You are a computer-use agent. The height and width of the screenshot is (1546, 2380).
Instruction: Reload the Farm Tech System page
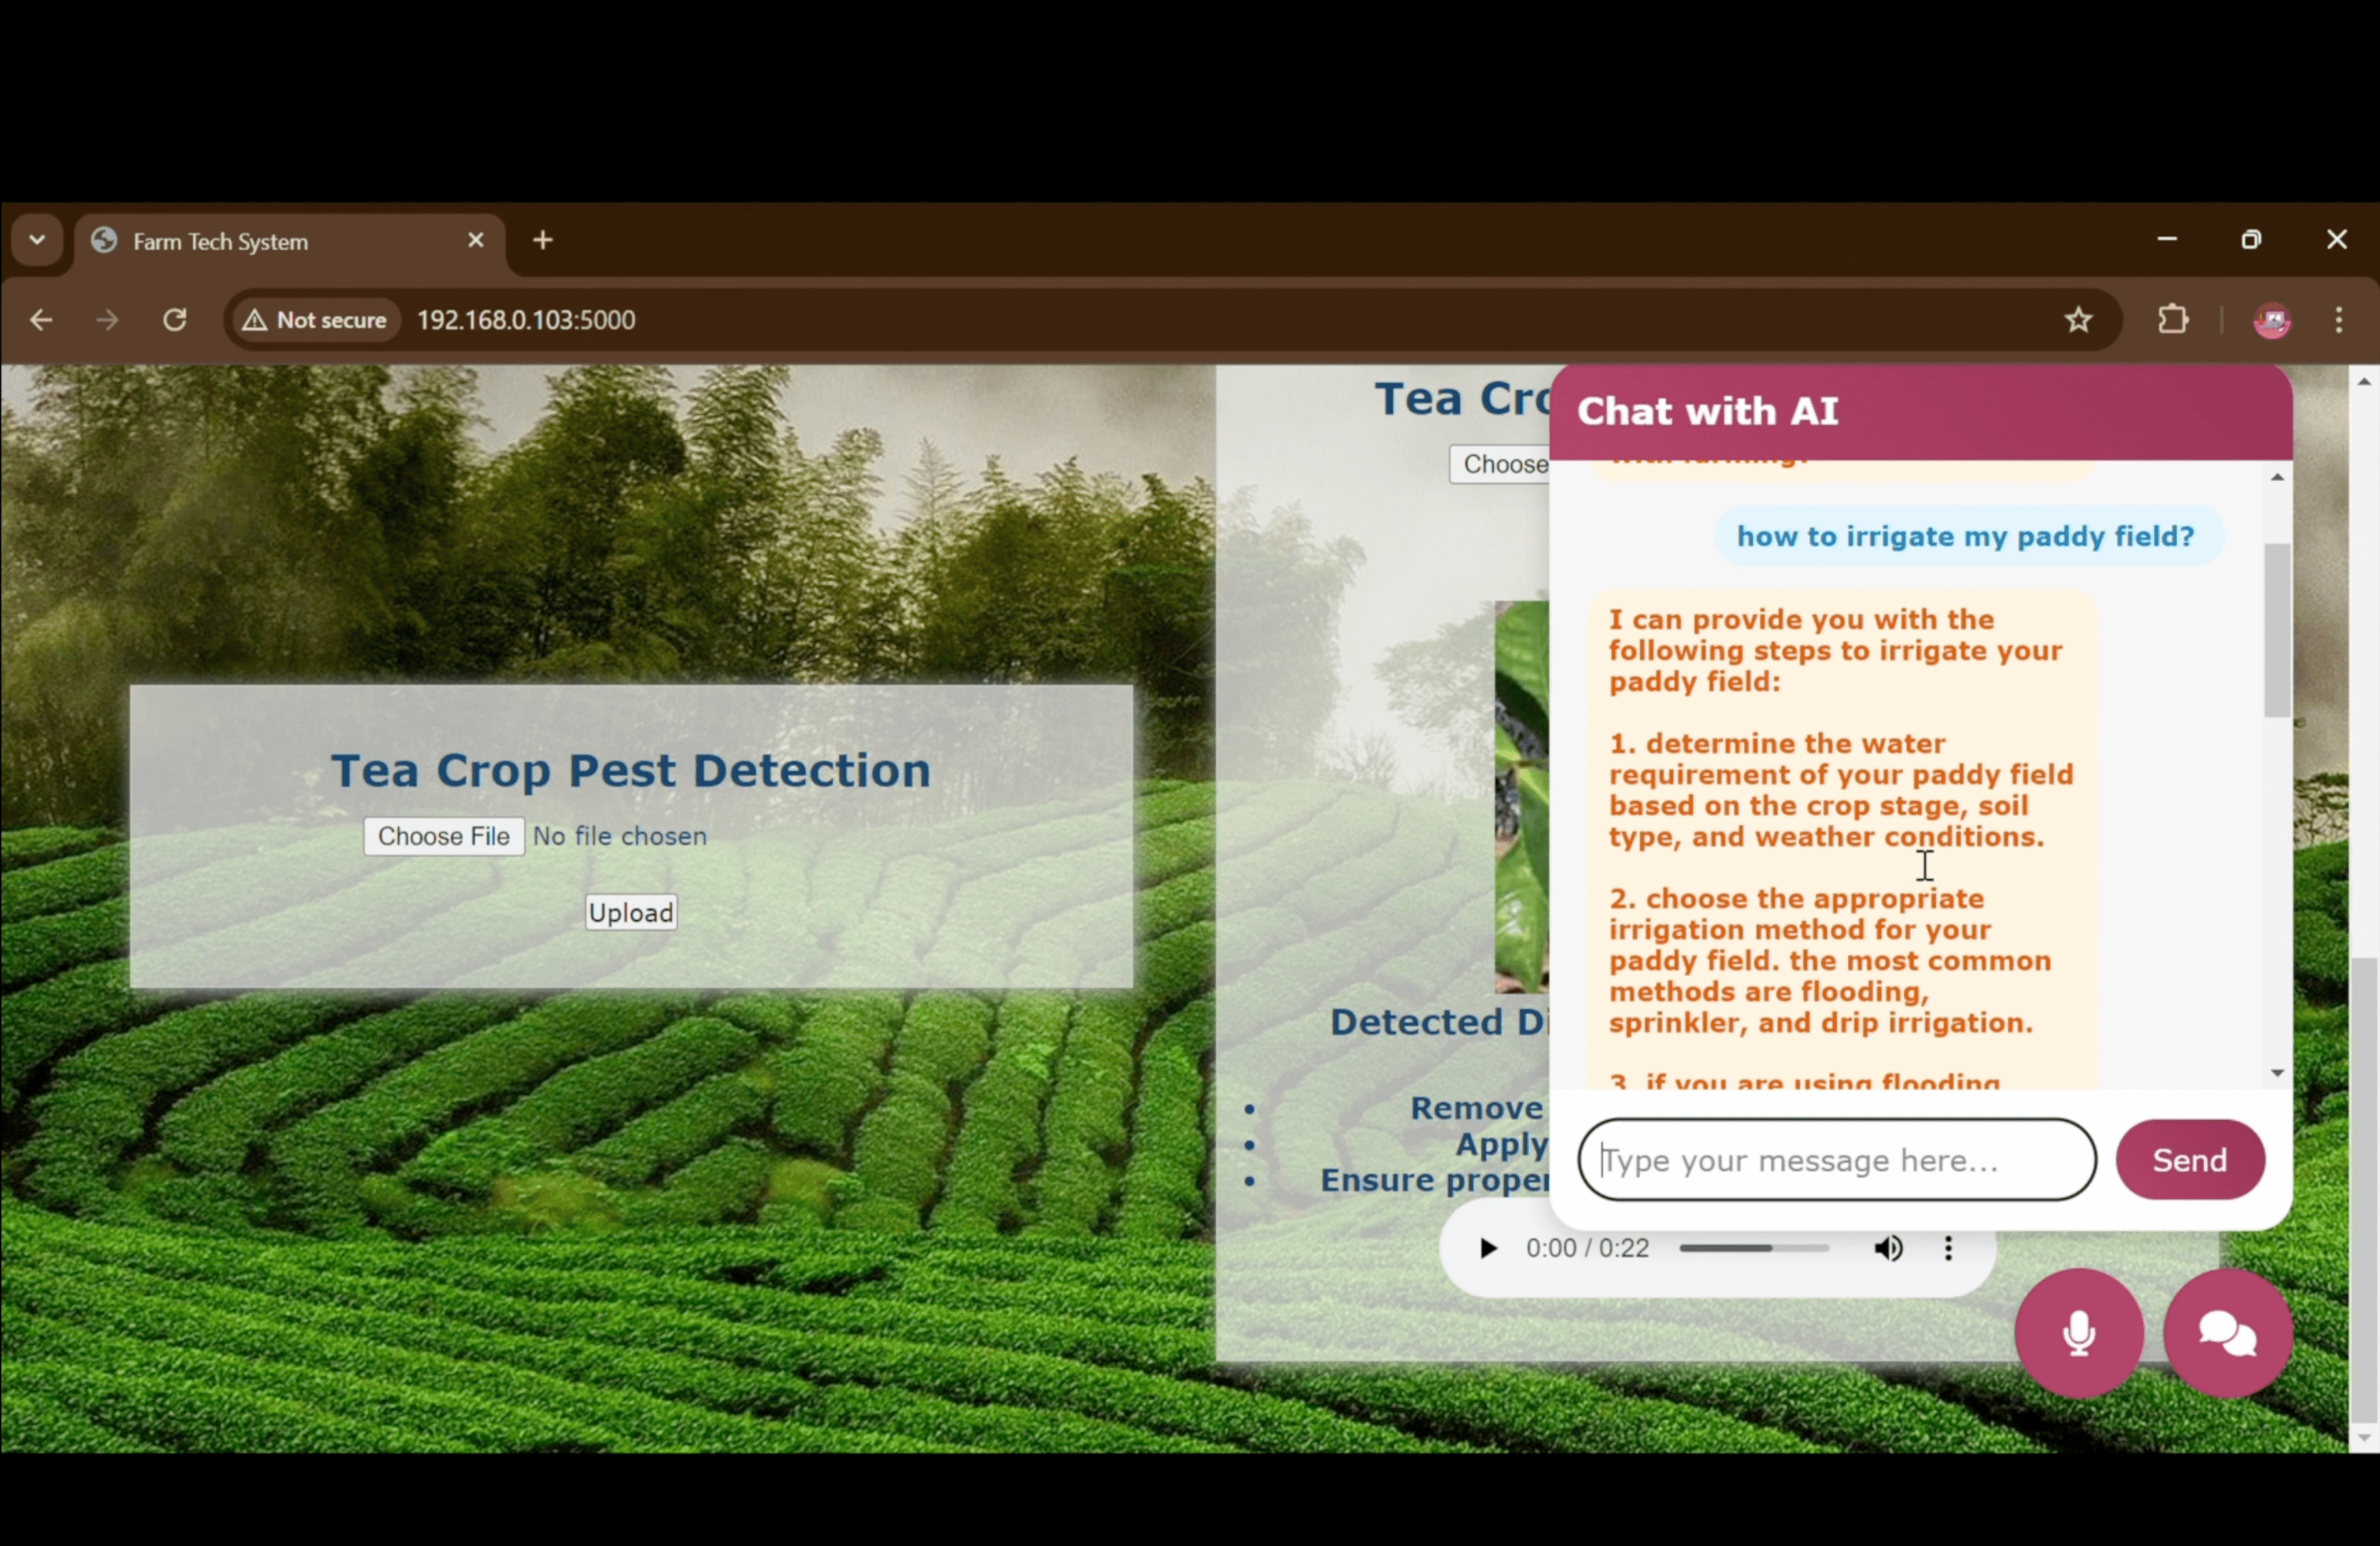[x=175, y=320]
